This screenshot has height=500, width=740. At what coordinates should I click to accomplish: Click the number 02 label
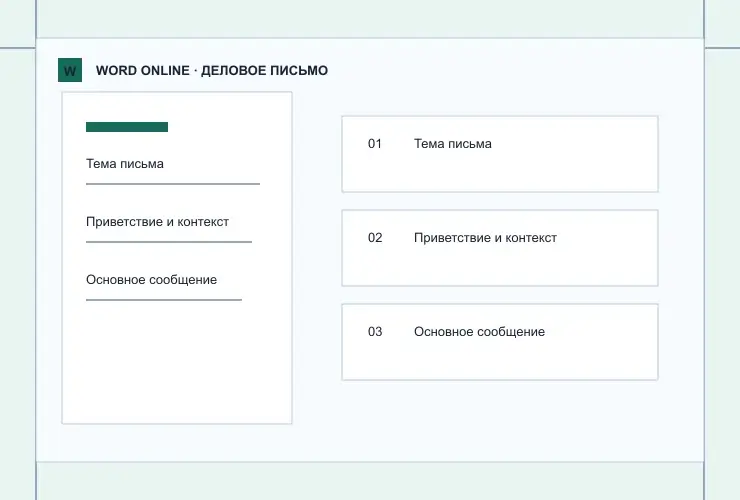(375, 237)
